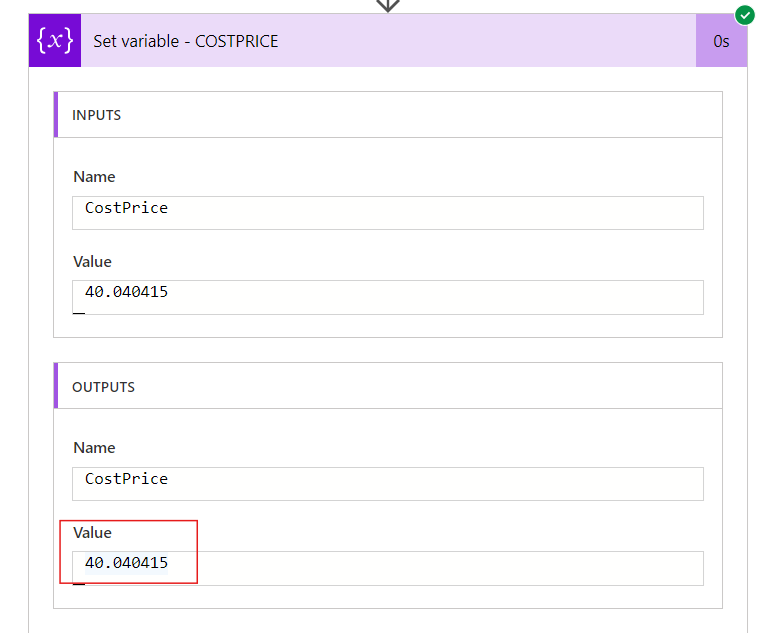This screenshot has width=771, height=633.
Task: Click the 0s duration badge
Action: [721, 41]
